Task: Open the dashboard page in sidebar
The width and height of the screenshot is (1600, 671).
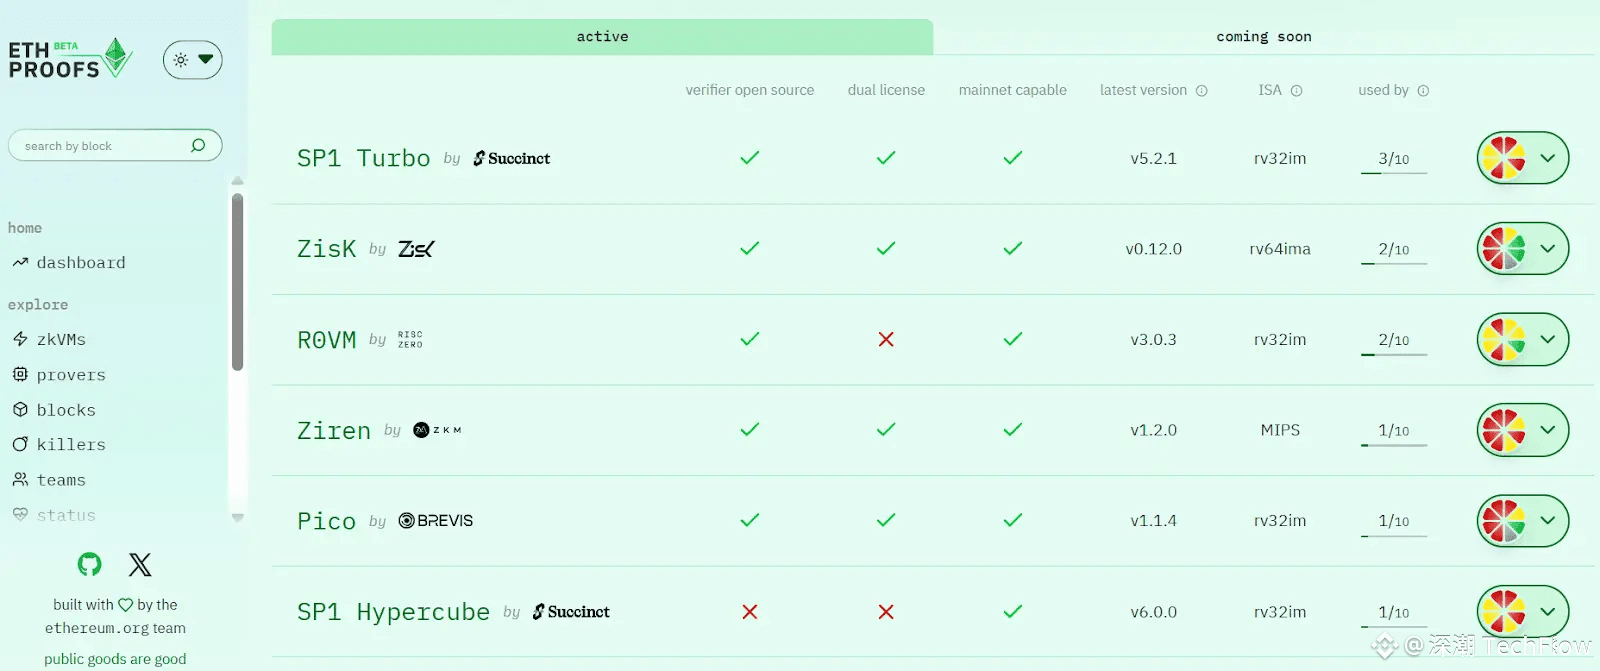Action: point(80,263)
